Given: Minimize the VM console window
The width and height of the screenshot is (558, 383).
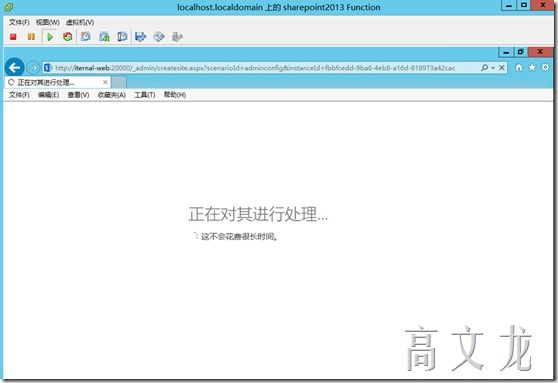Looking at the screenshot, I should 509,5.
